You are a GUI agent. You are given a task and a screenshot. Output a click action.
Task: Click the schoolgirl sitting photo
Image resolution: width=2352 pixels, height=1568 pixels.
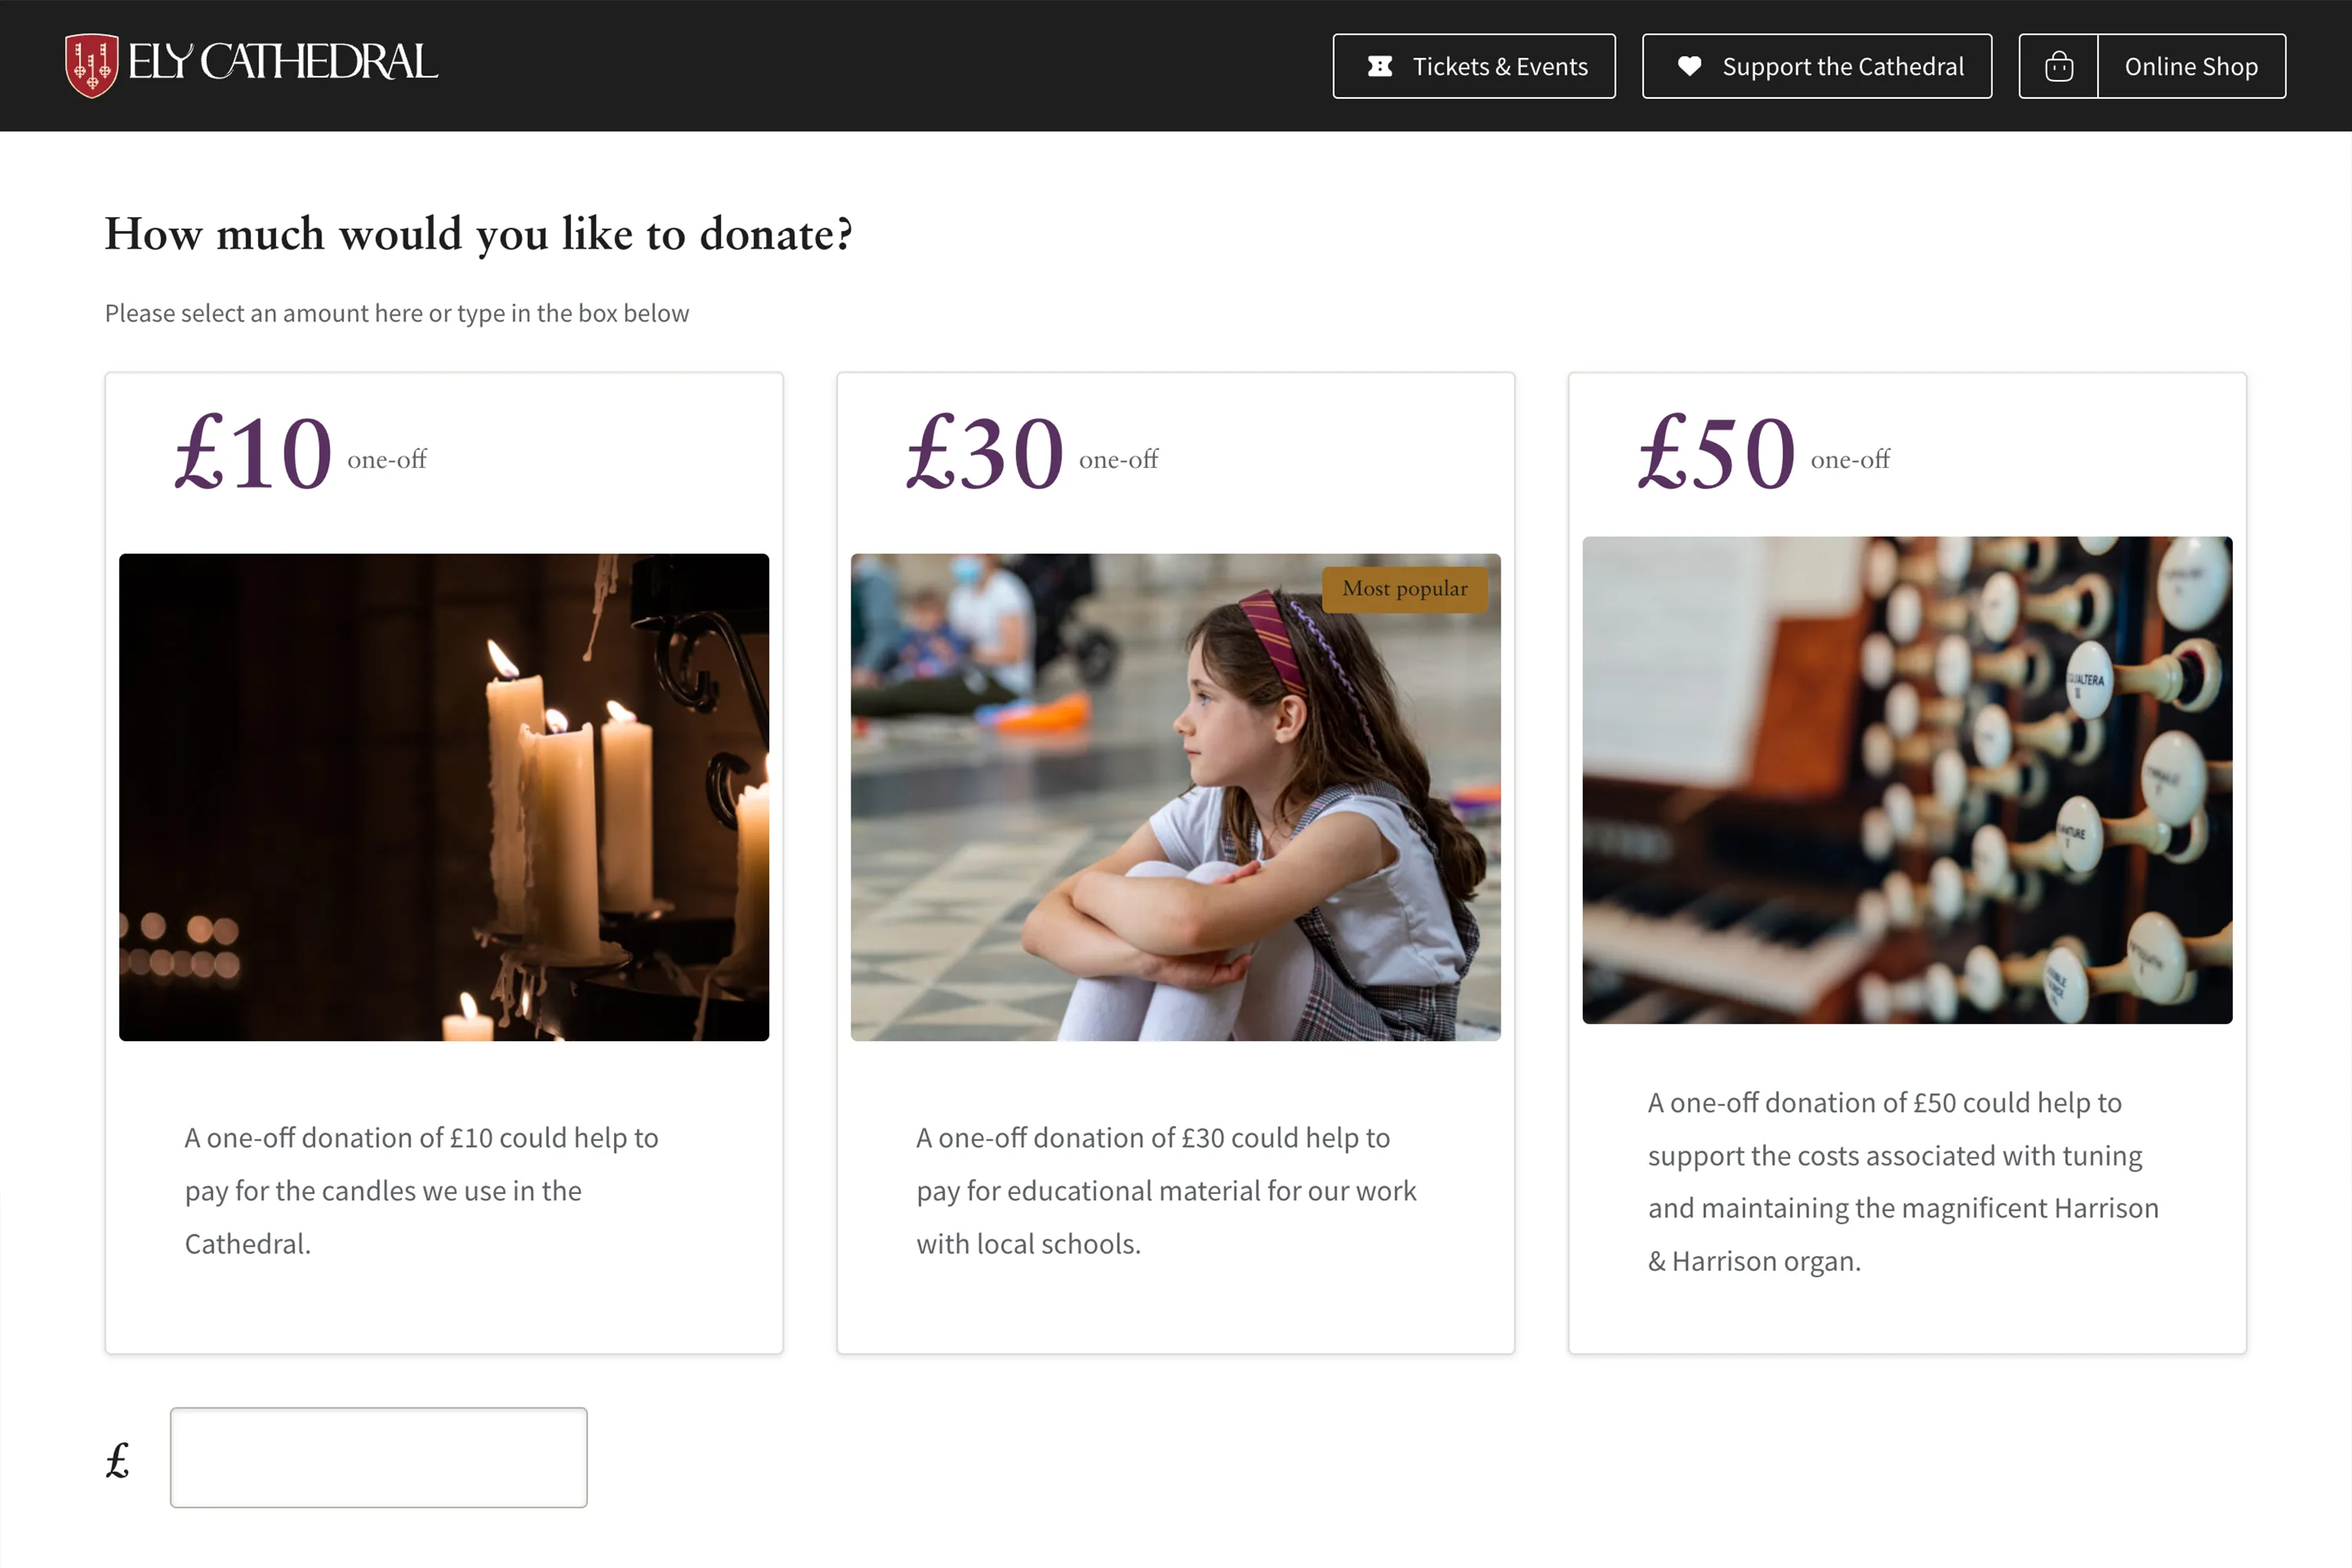(x=1175, y=797)
